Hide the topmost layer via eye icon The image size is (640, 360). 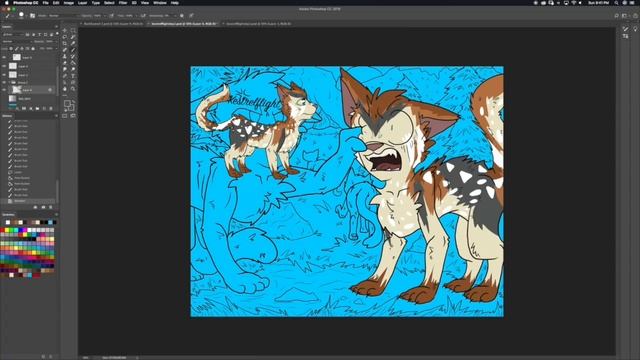pyautogui.click(x=4, y=57)
